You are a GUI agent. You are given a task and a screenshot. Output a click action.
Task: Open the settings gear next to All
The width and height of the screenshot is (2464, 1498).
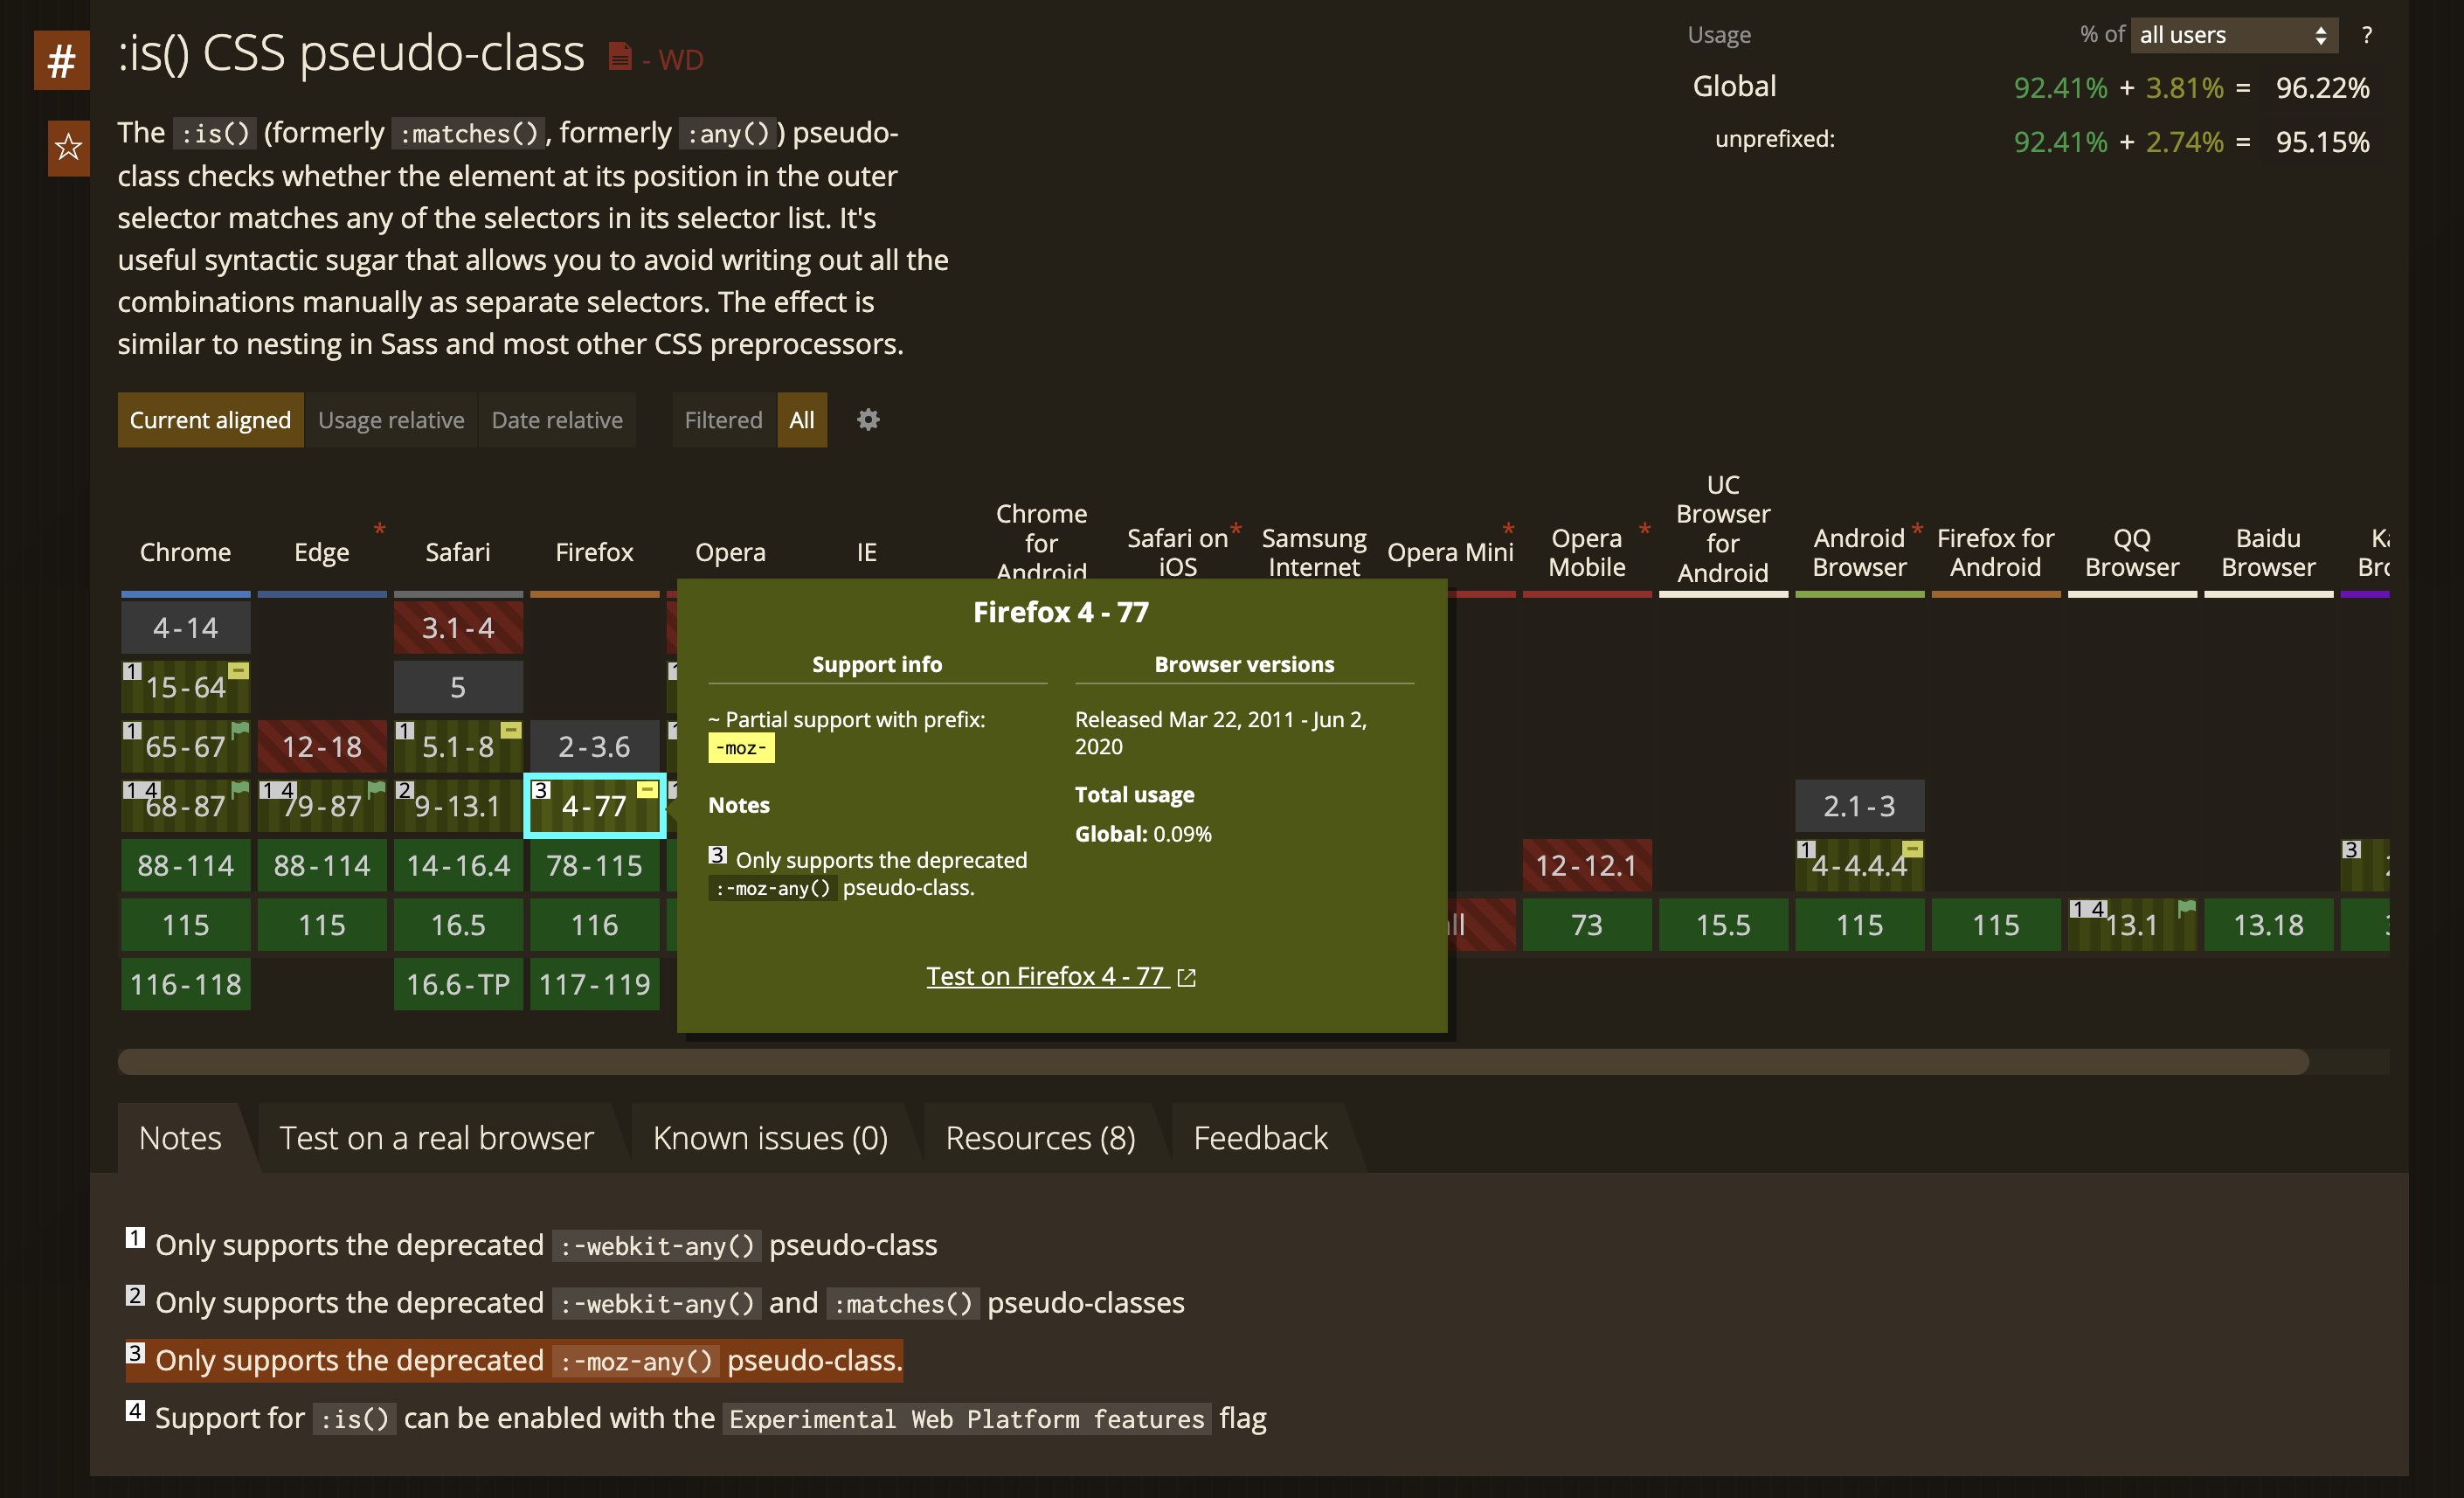click(868, 420)
